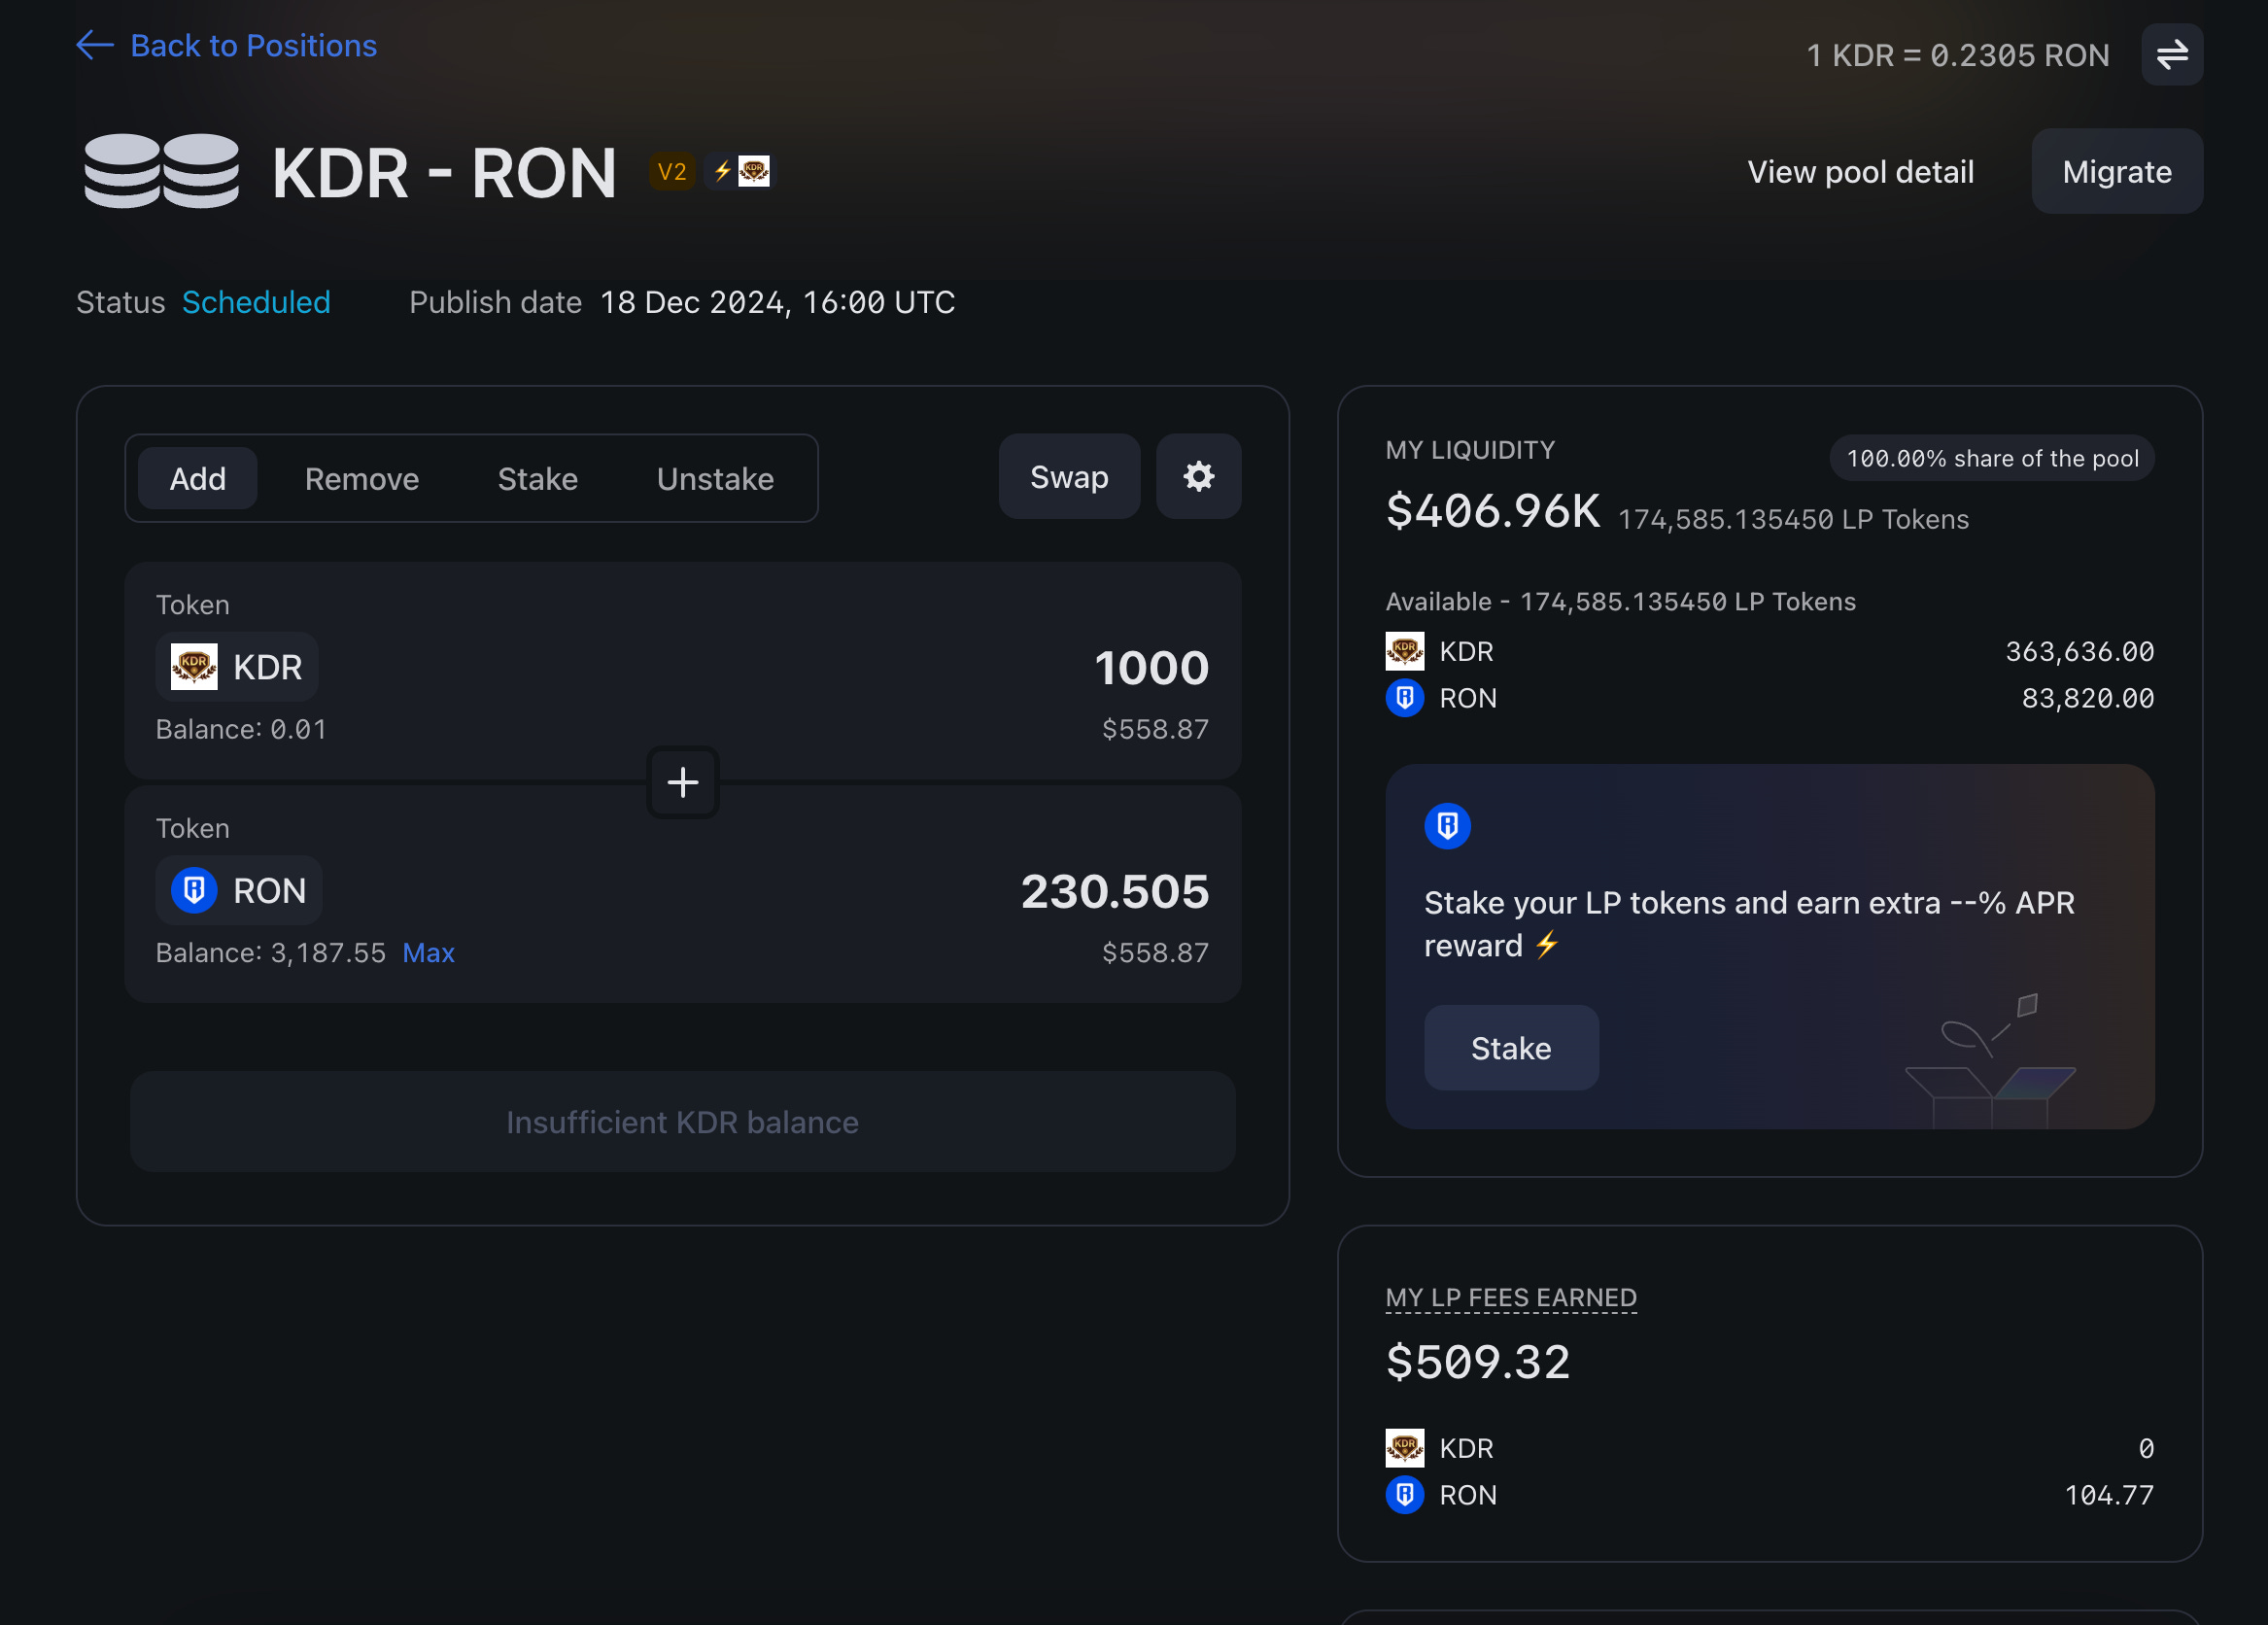Open the RON token selector dropdown
Screen dimensions: 2268x1625
click(x=238, y=890)
